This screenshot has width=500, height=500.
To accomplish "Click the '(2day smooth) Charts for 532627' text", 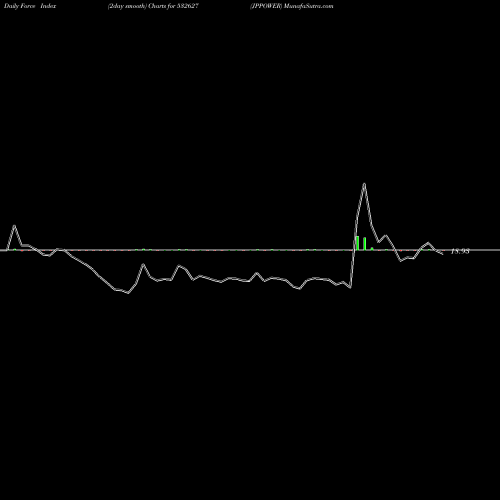I will [153, 6].
